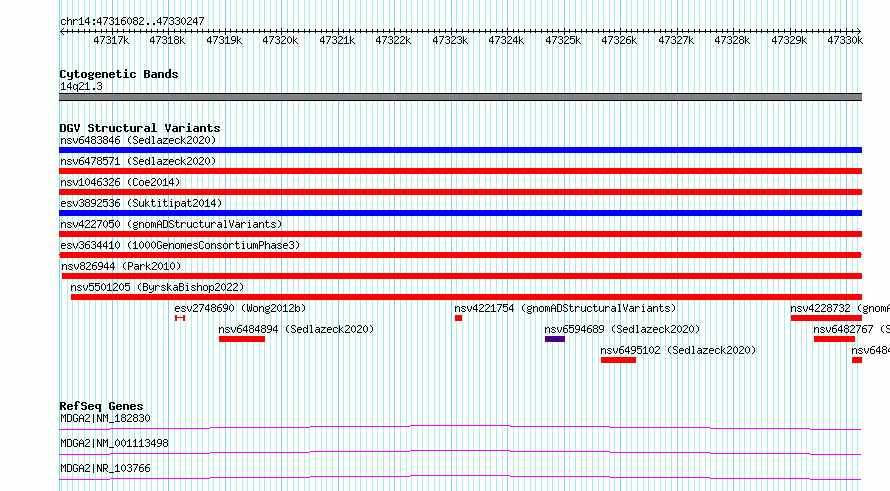
Task: Click the 47323k ruler tick label
Action: (x=450, y=40)
